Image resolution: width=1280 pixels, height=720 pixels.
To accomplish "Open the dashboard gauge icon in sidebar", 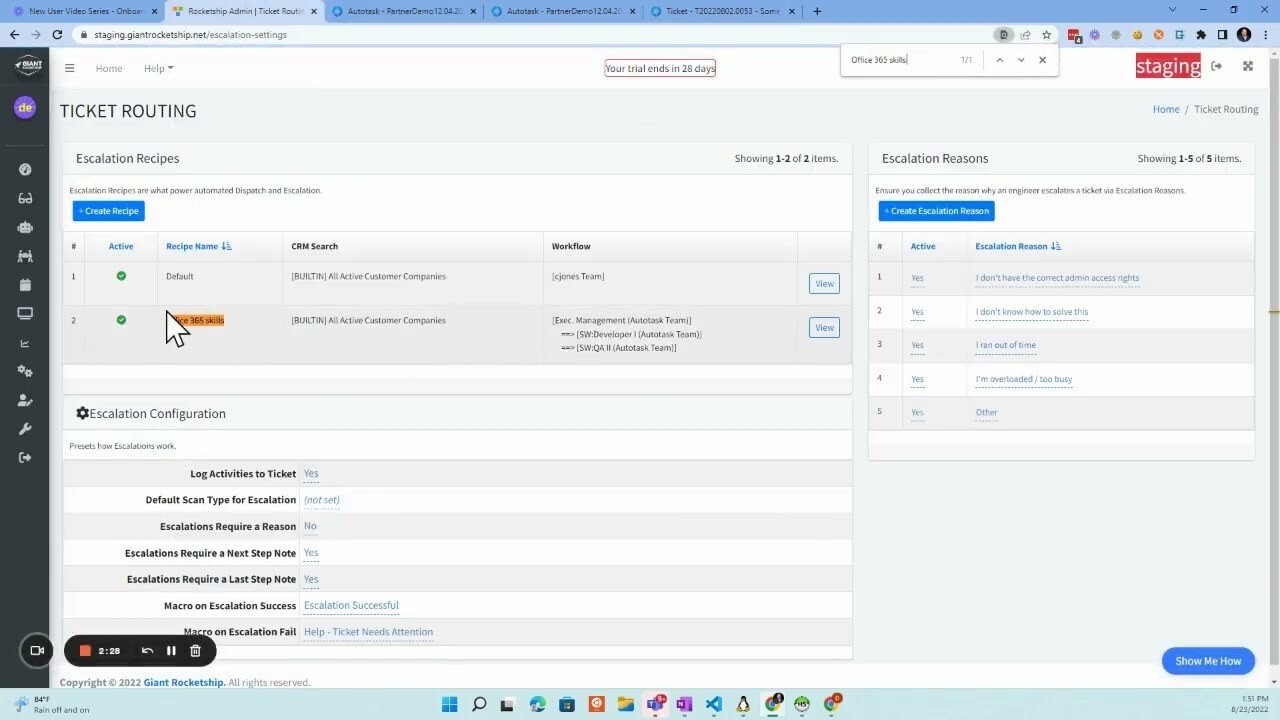I will [25, 169].
